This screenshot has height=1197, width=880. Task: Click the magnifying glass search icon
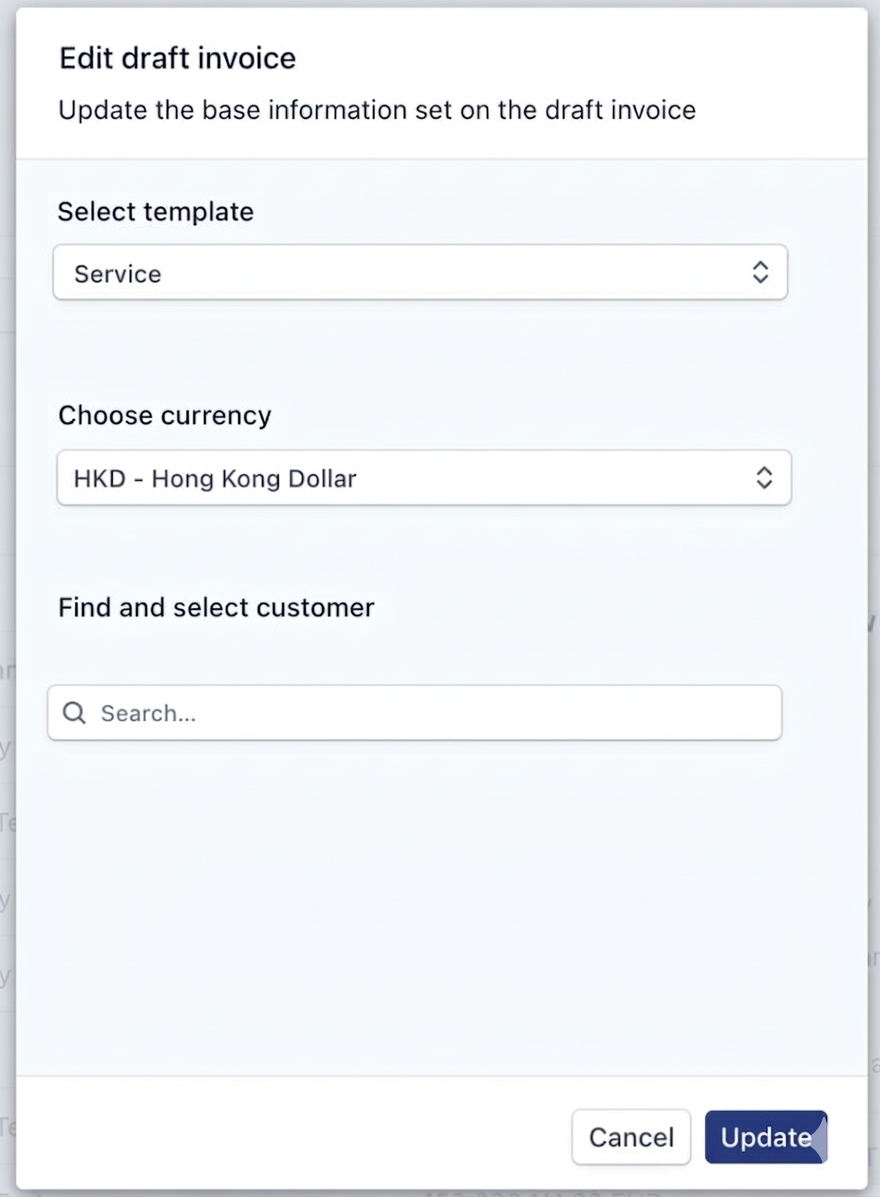[x=74, y=713]
